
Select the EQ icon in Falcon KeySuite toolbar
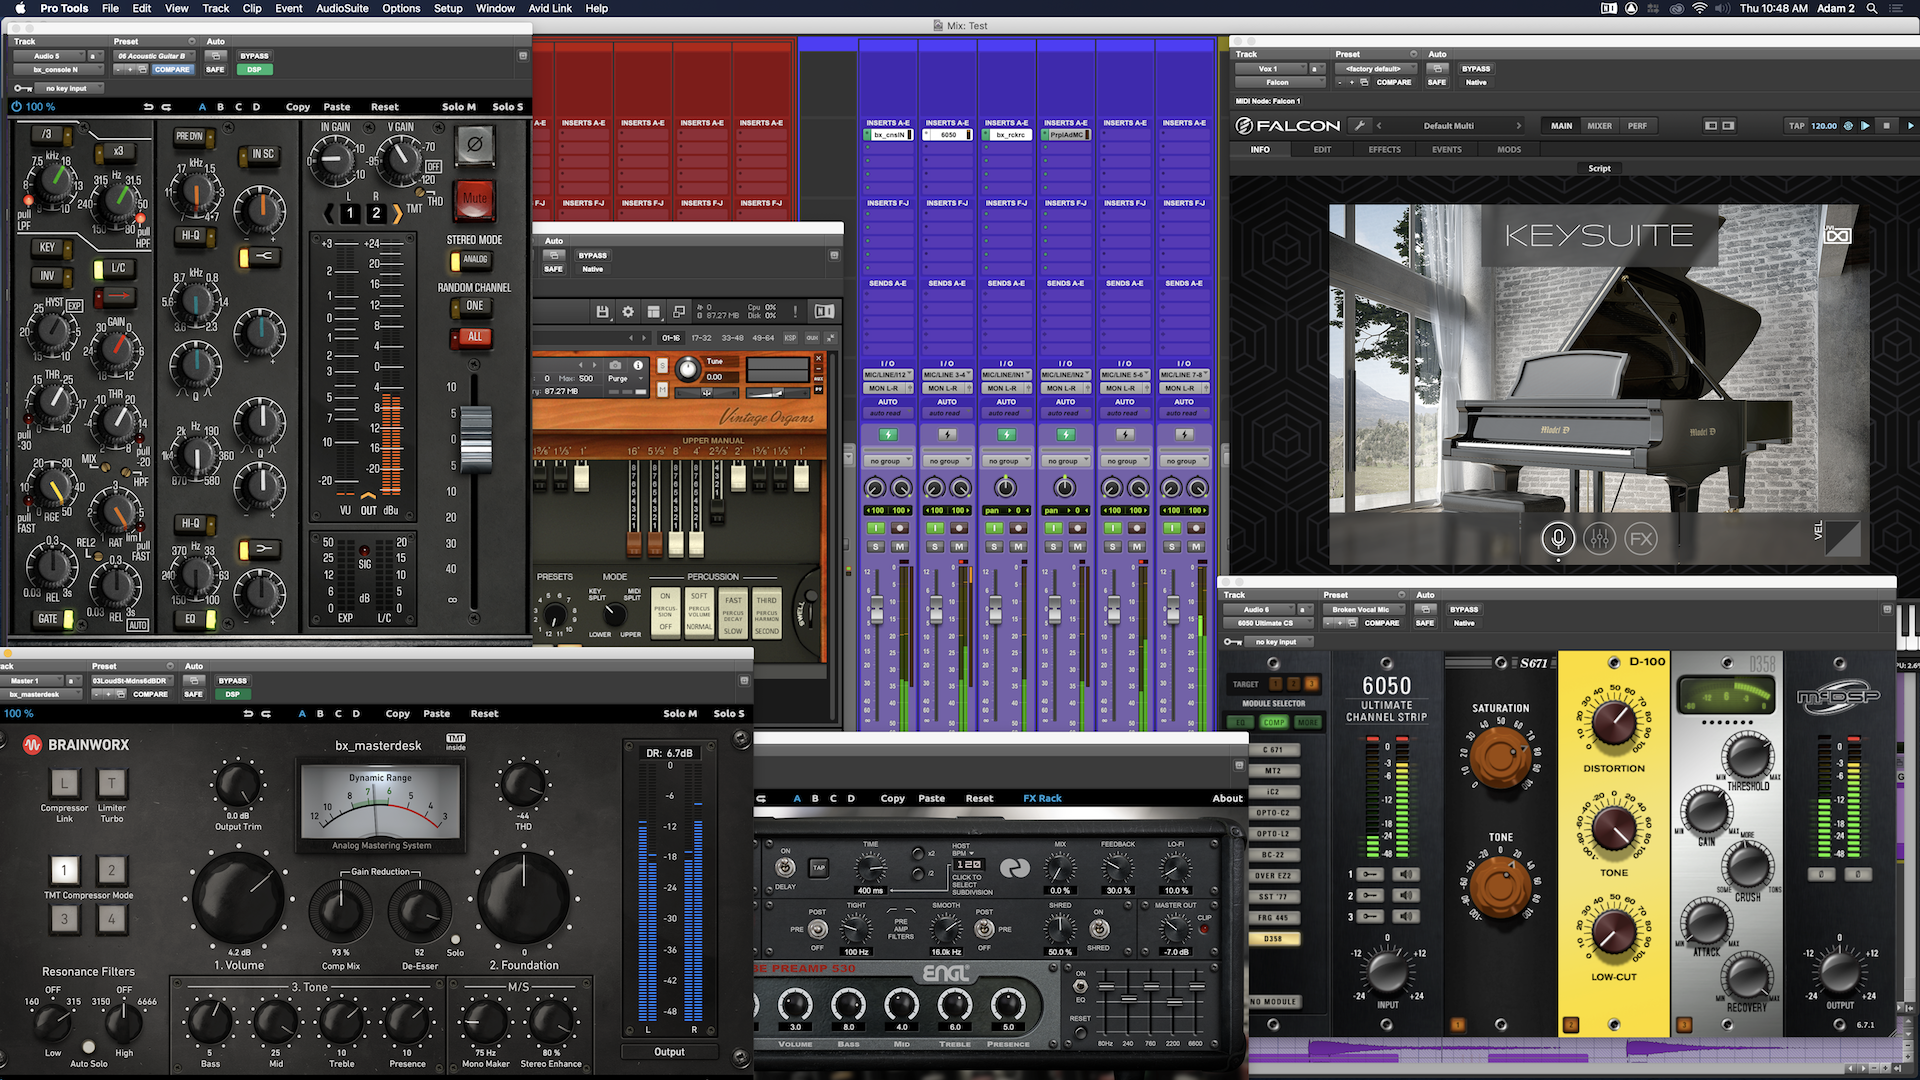click(1600, 538)
